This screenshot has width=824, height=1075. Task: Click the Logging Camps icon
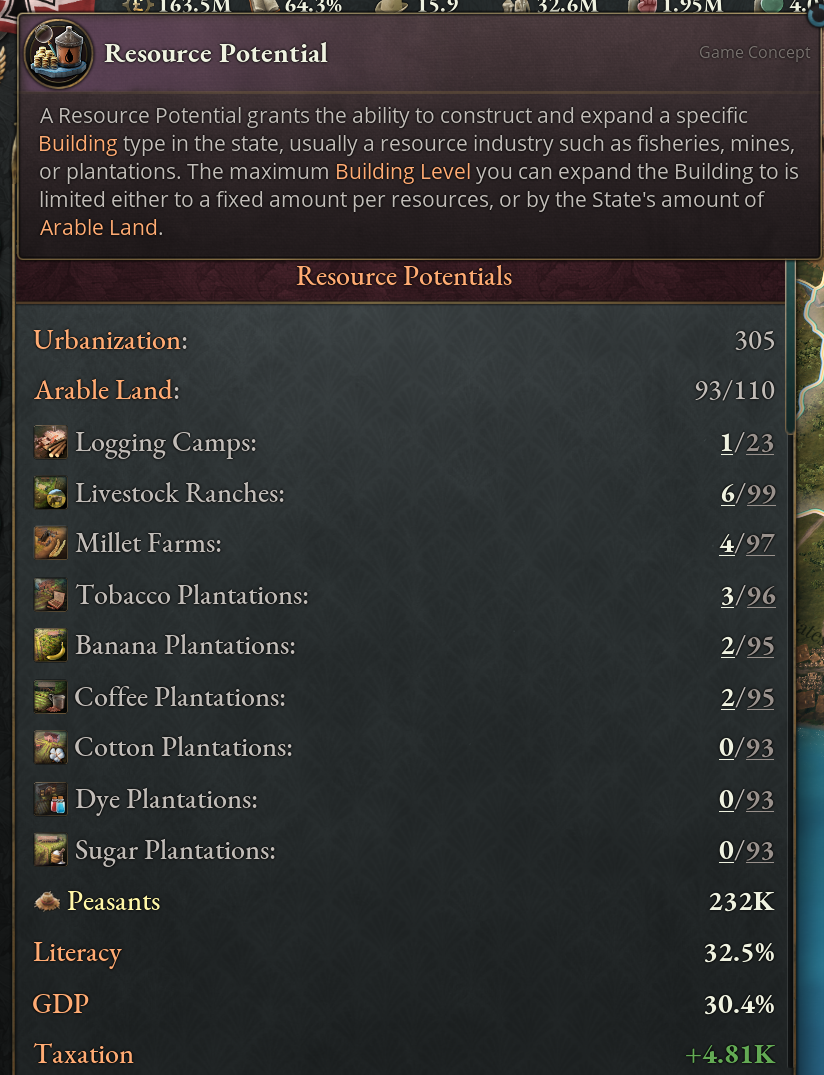(50, 442)
